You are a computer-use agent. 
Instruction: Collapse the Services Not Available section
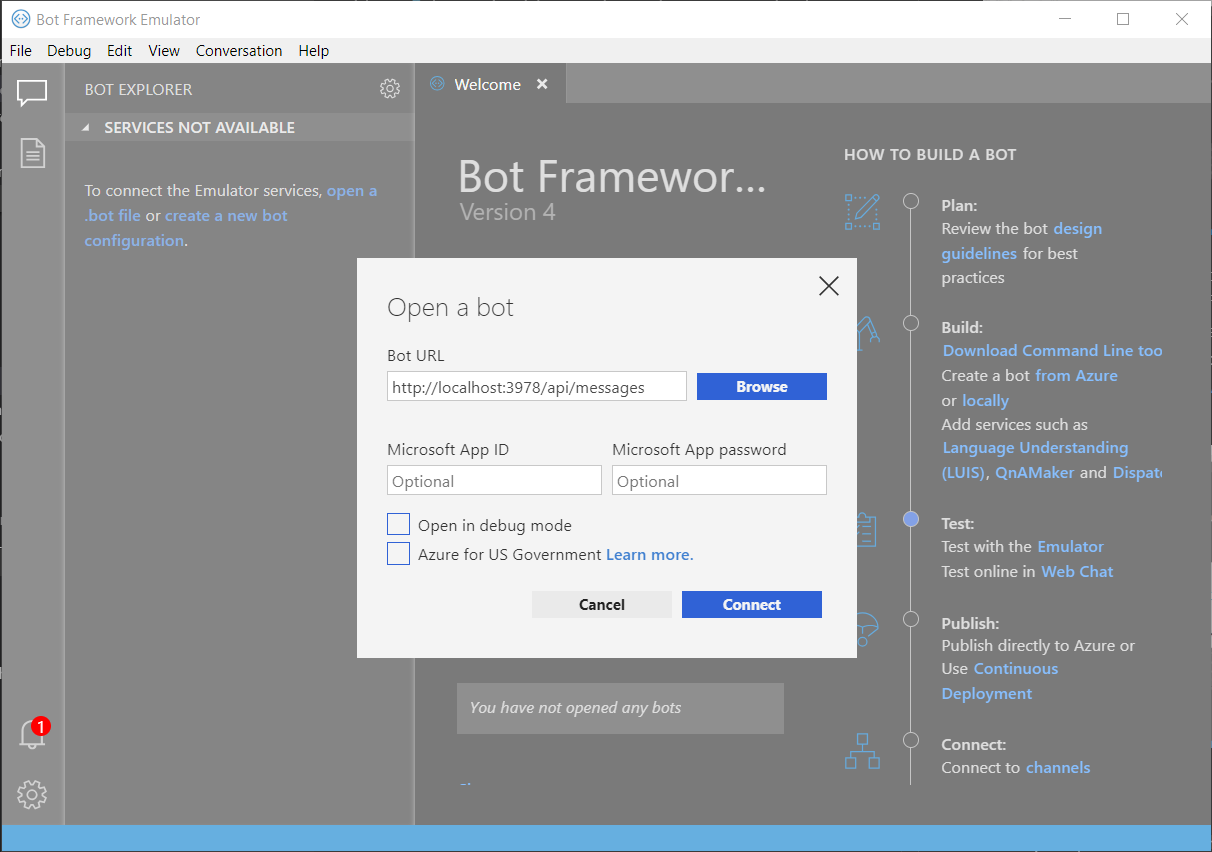coord(86,128)
